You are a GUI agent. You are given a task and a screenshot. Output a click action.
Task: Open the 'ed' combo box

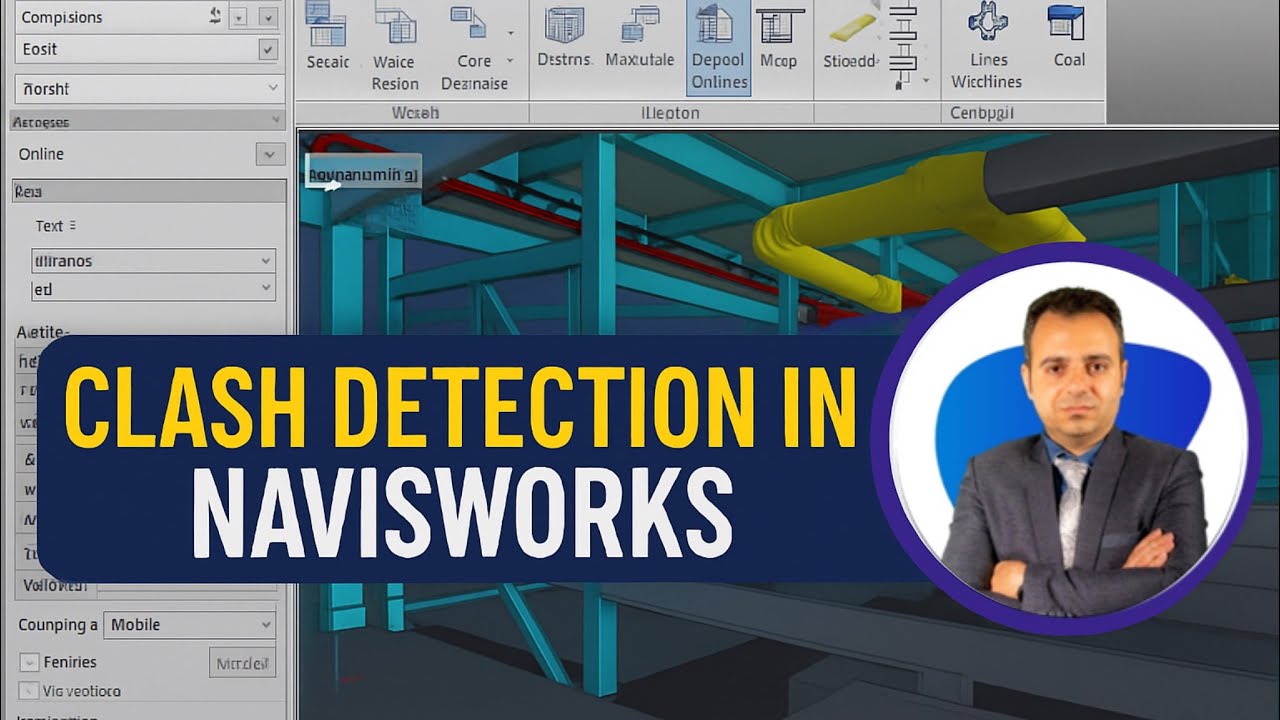(x=154, y=289)
